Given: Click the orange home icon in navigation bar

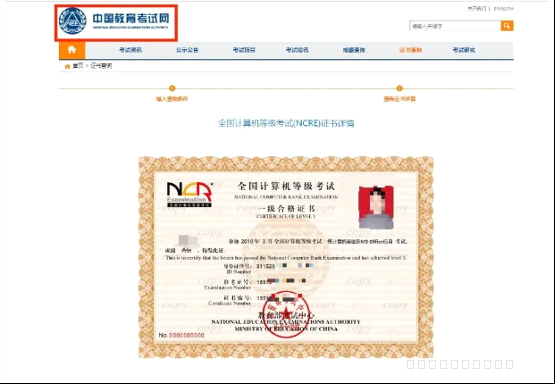Looking at the screenshot, I should point(72,50).
